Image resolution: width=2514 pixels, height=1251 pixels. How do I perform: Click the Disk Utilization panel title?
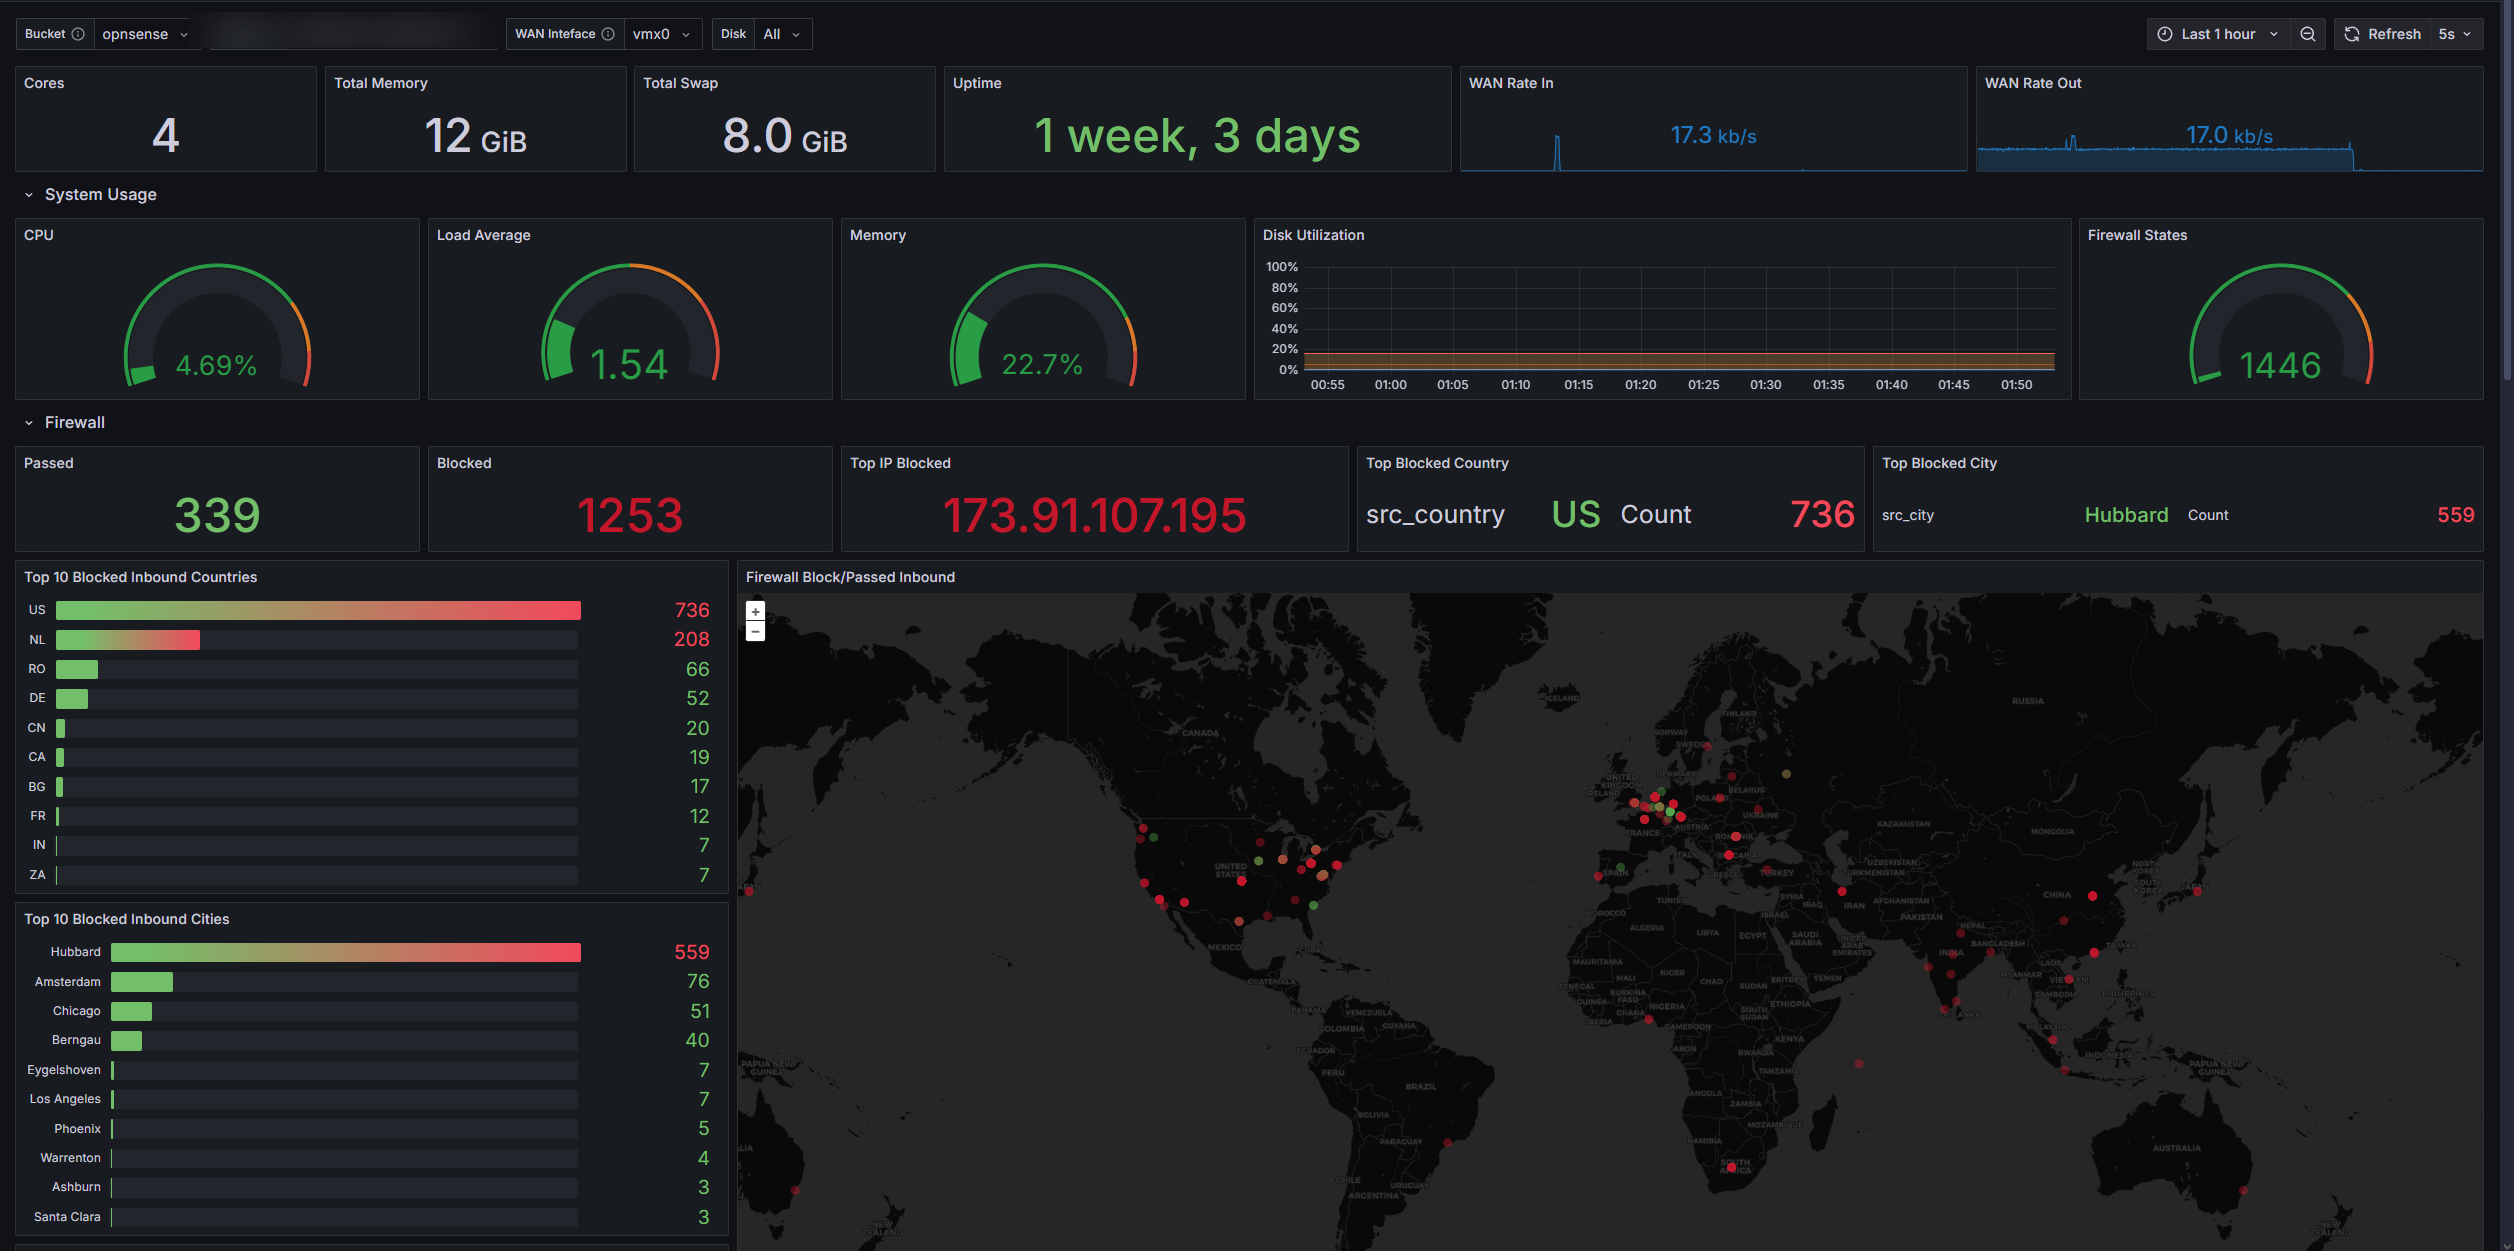1314,235
